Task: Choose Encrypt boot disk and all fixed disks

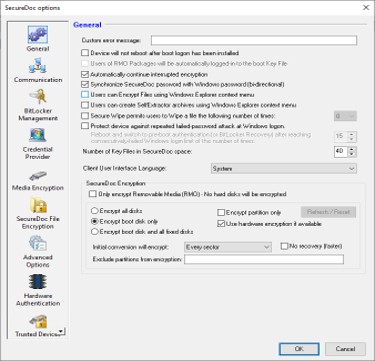Action: [94, 232]
